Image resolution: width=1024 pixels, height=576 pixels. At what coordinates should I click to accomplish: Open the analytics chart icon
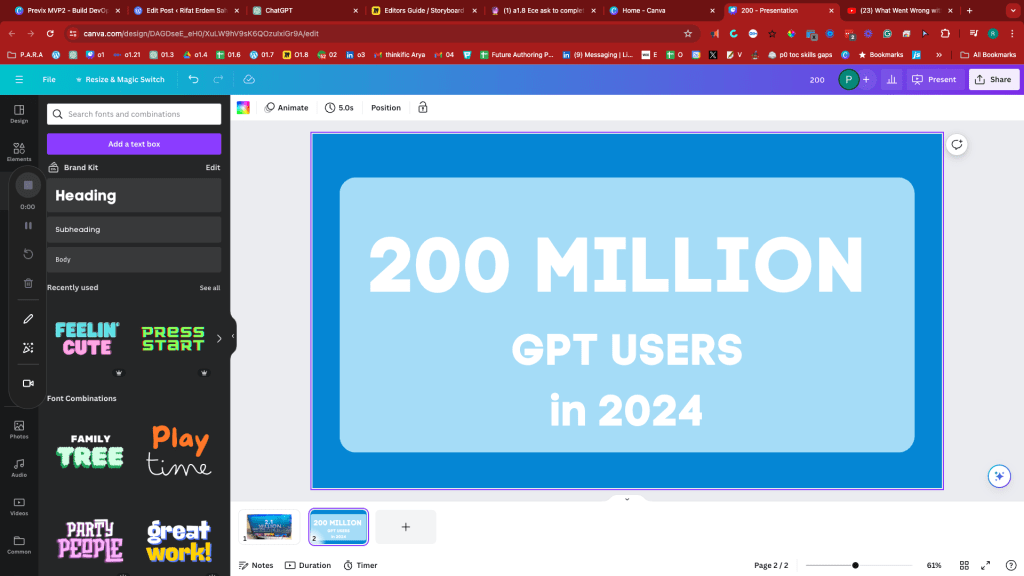tap(891, 80)
